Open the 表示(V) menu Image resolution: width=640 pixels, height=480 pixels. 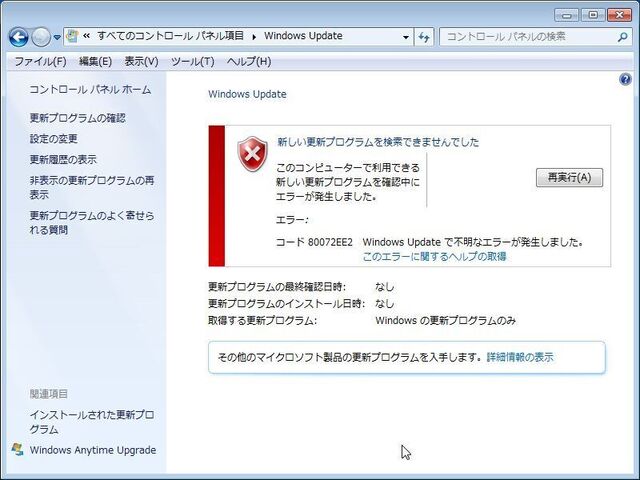(x=141, y=62)
